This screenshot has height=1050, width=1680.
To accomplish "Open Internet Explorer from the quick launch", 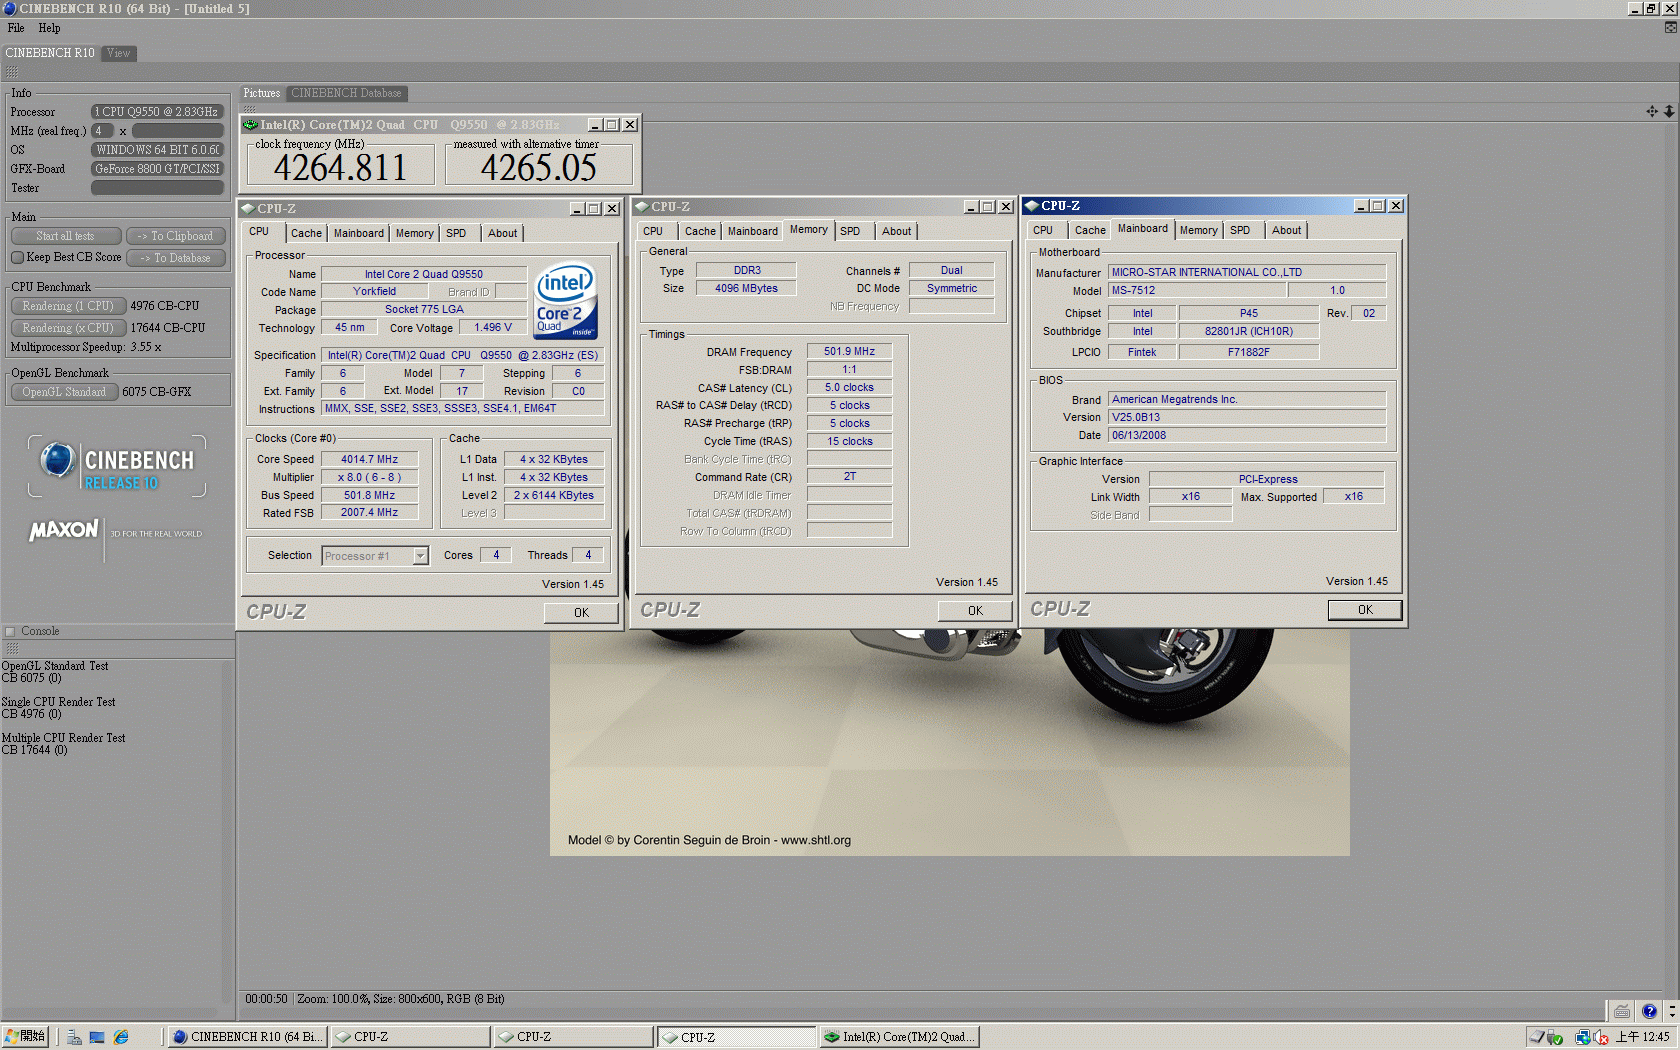I will pos(121,1037).
